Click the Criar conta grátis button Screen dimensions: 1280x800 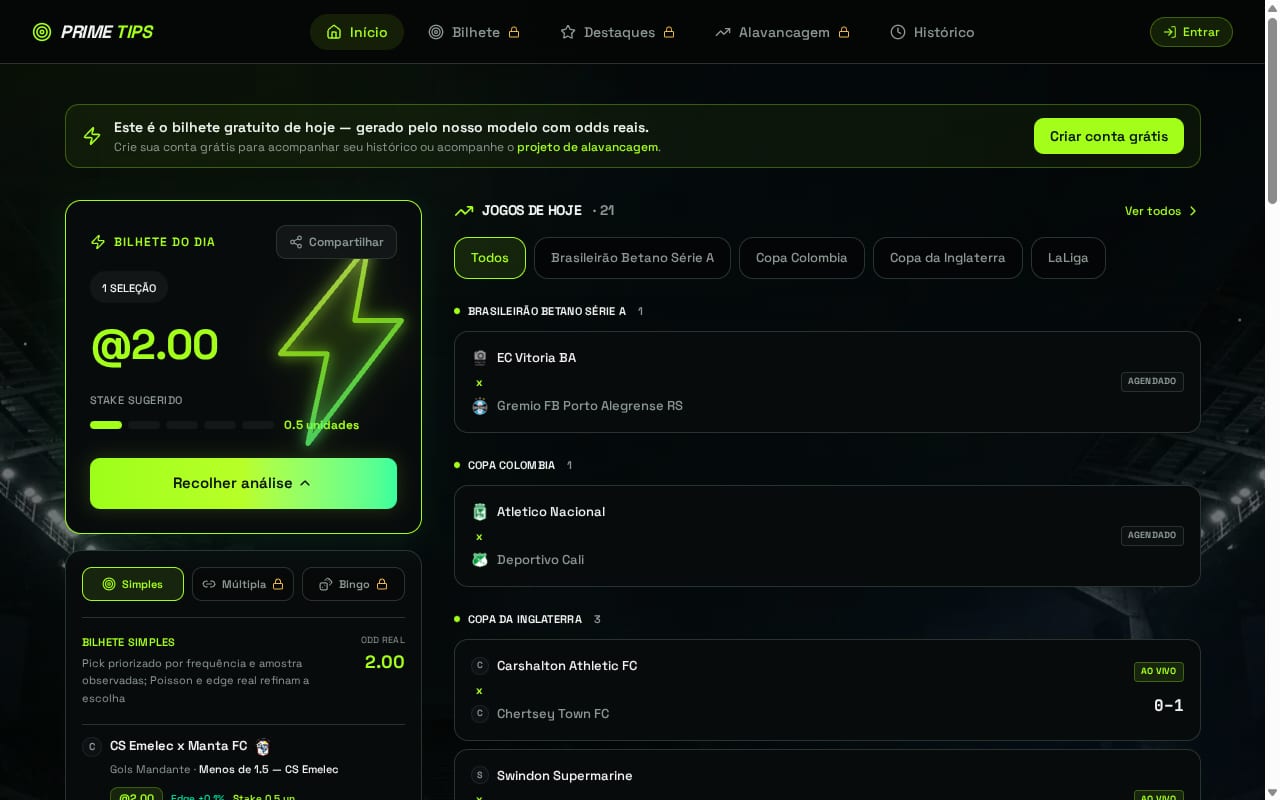[x=1109, y=136]
